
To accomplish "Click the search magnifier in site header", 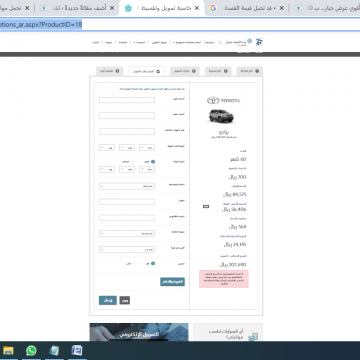I will [x=220, y=42].
